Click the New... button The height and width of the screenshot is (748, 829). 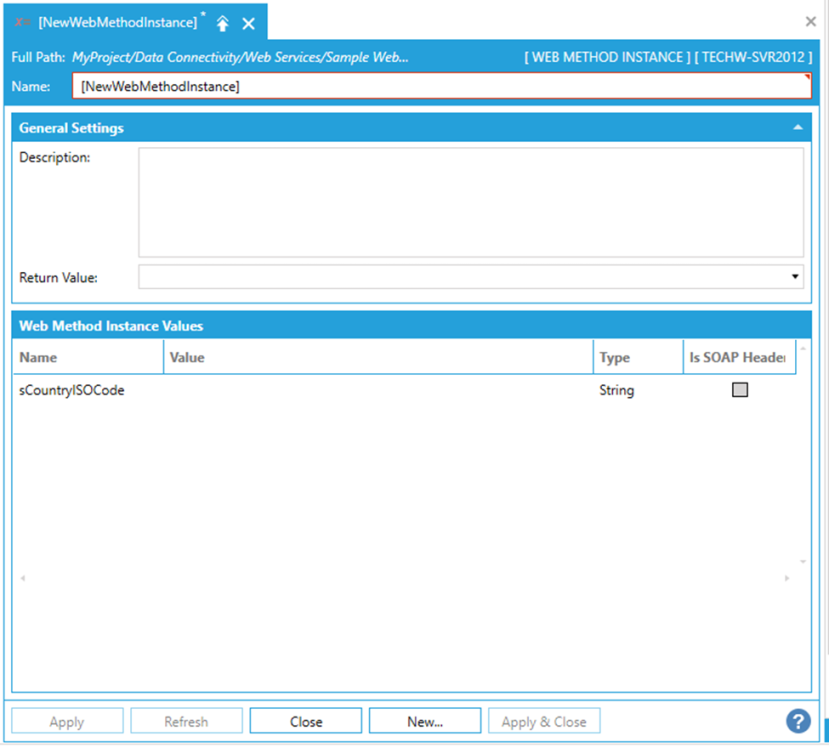[x=425, y=721]
